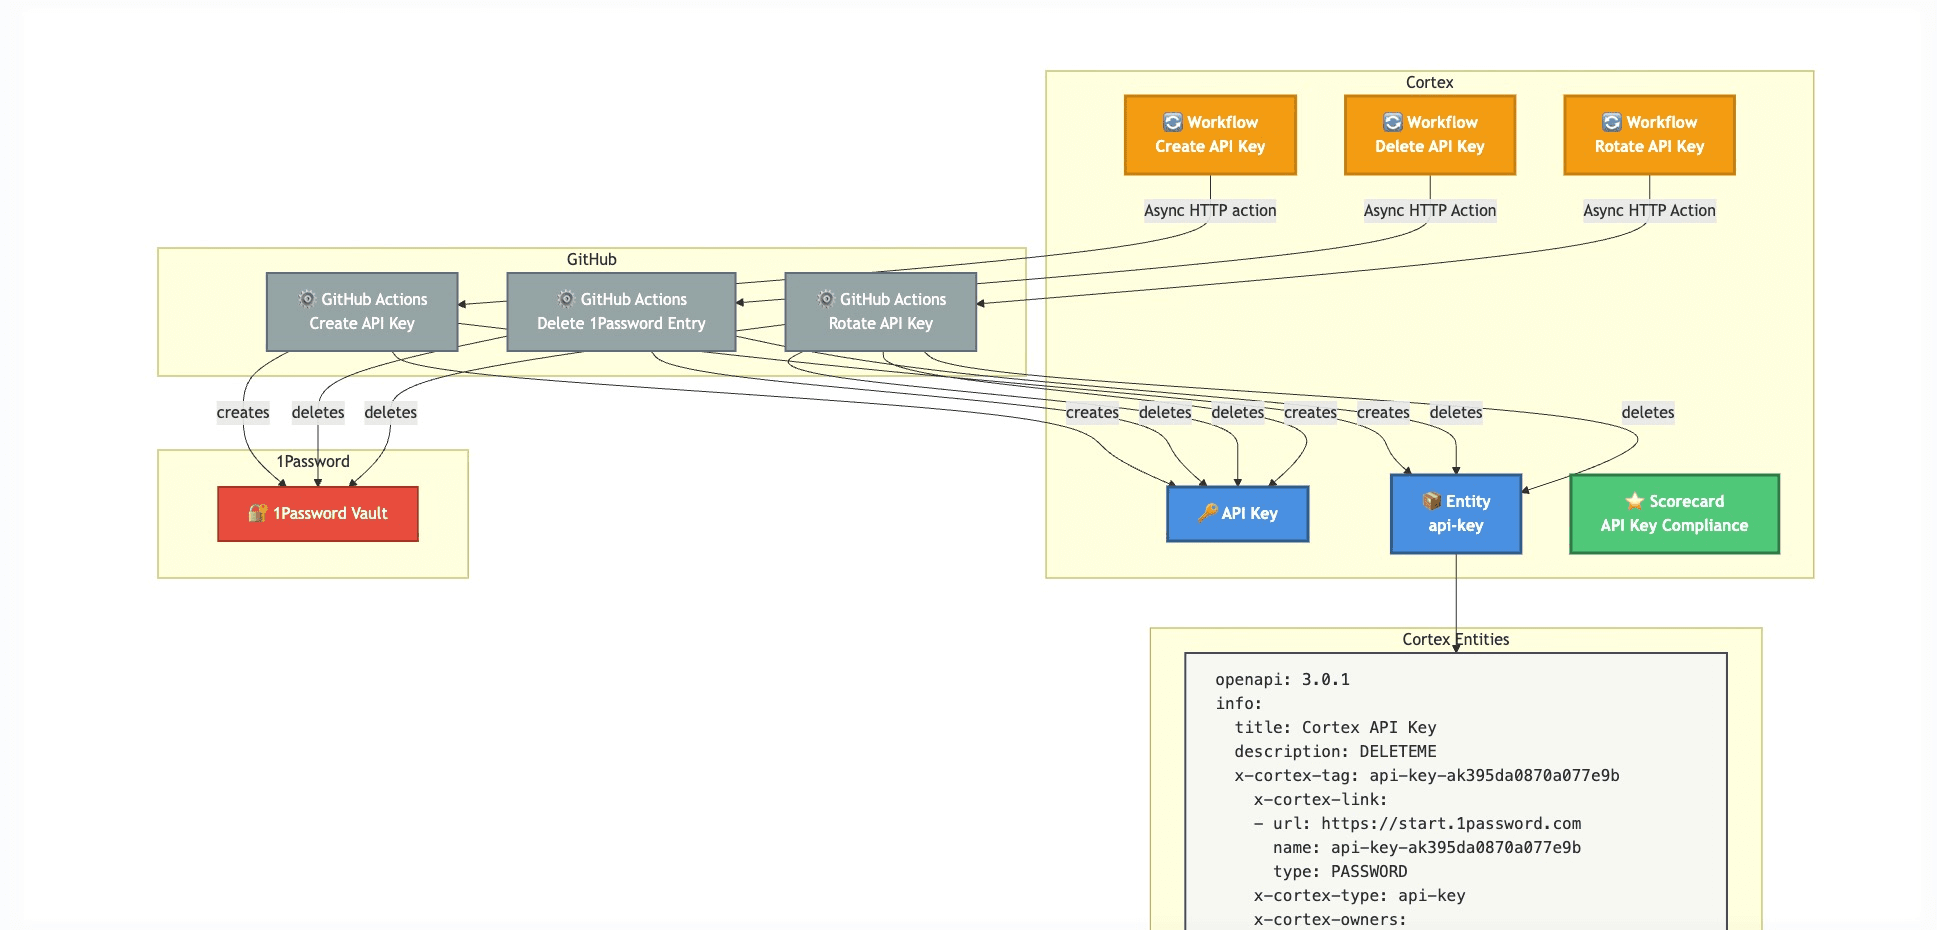Click the Async HTTP Action label under Rotate API Key
1937x930 pixels.
coord(1649,210)
